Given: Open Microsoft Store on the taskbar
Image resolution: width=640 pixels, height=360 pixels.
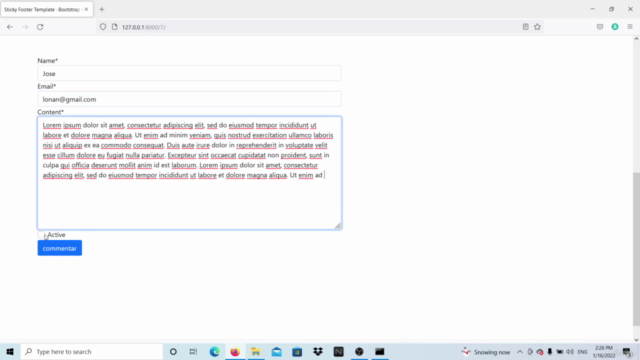Looking at the screenshot, I should [297, 351].
